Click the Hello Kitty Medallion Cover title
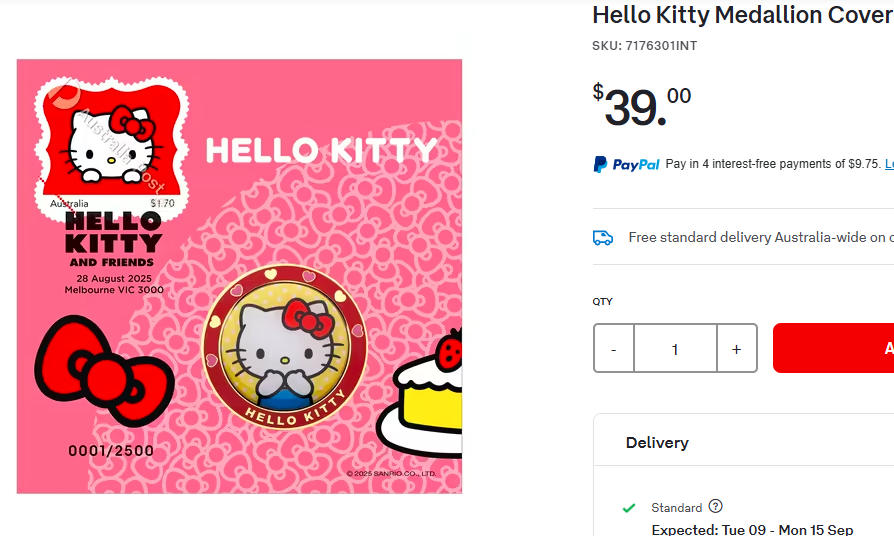The image size is (894, 536). (x=742, y=15)
